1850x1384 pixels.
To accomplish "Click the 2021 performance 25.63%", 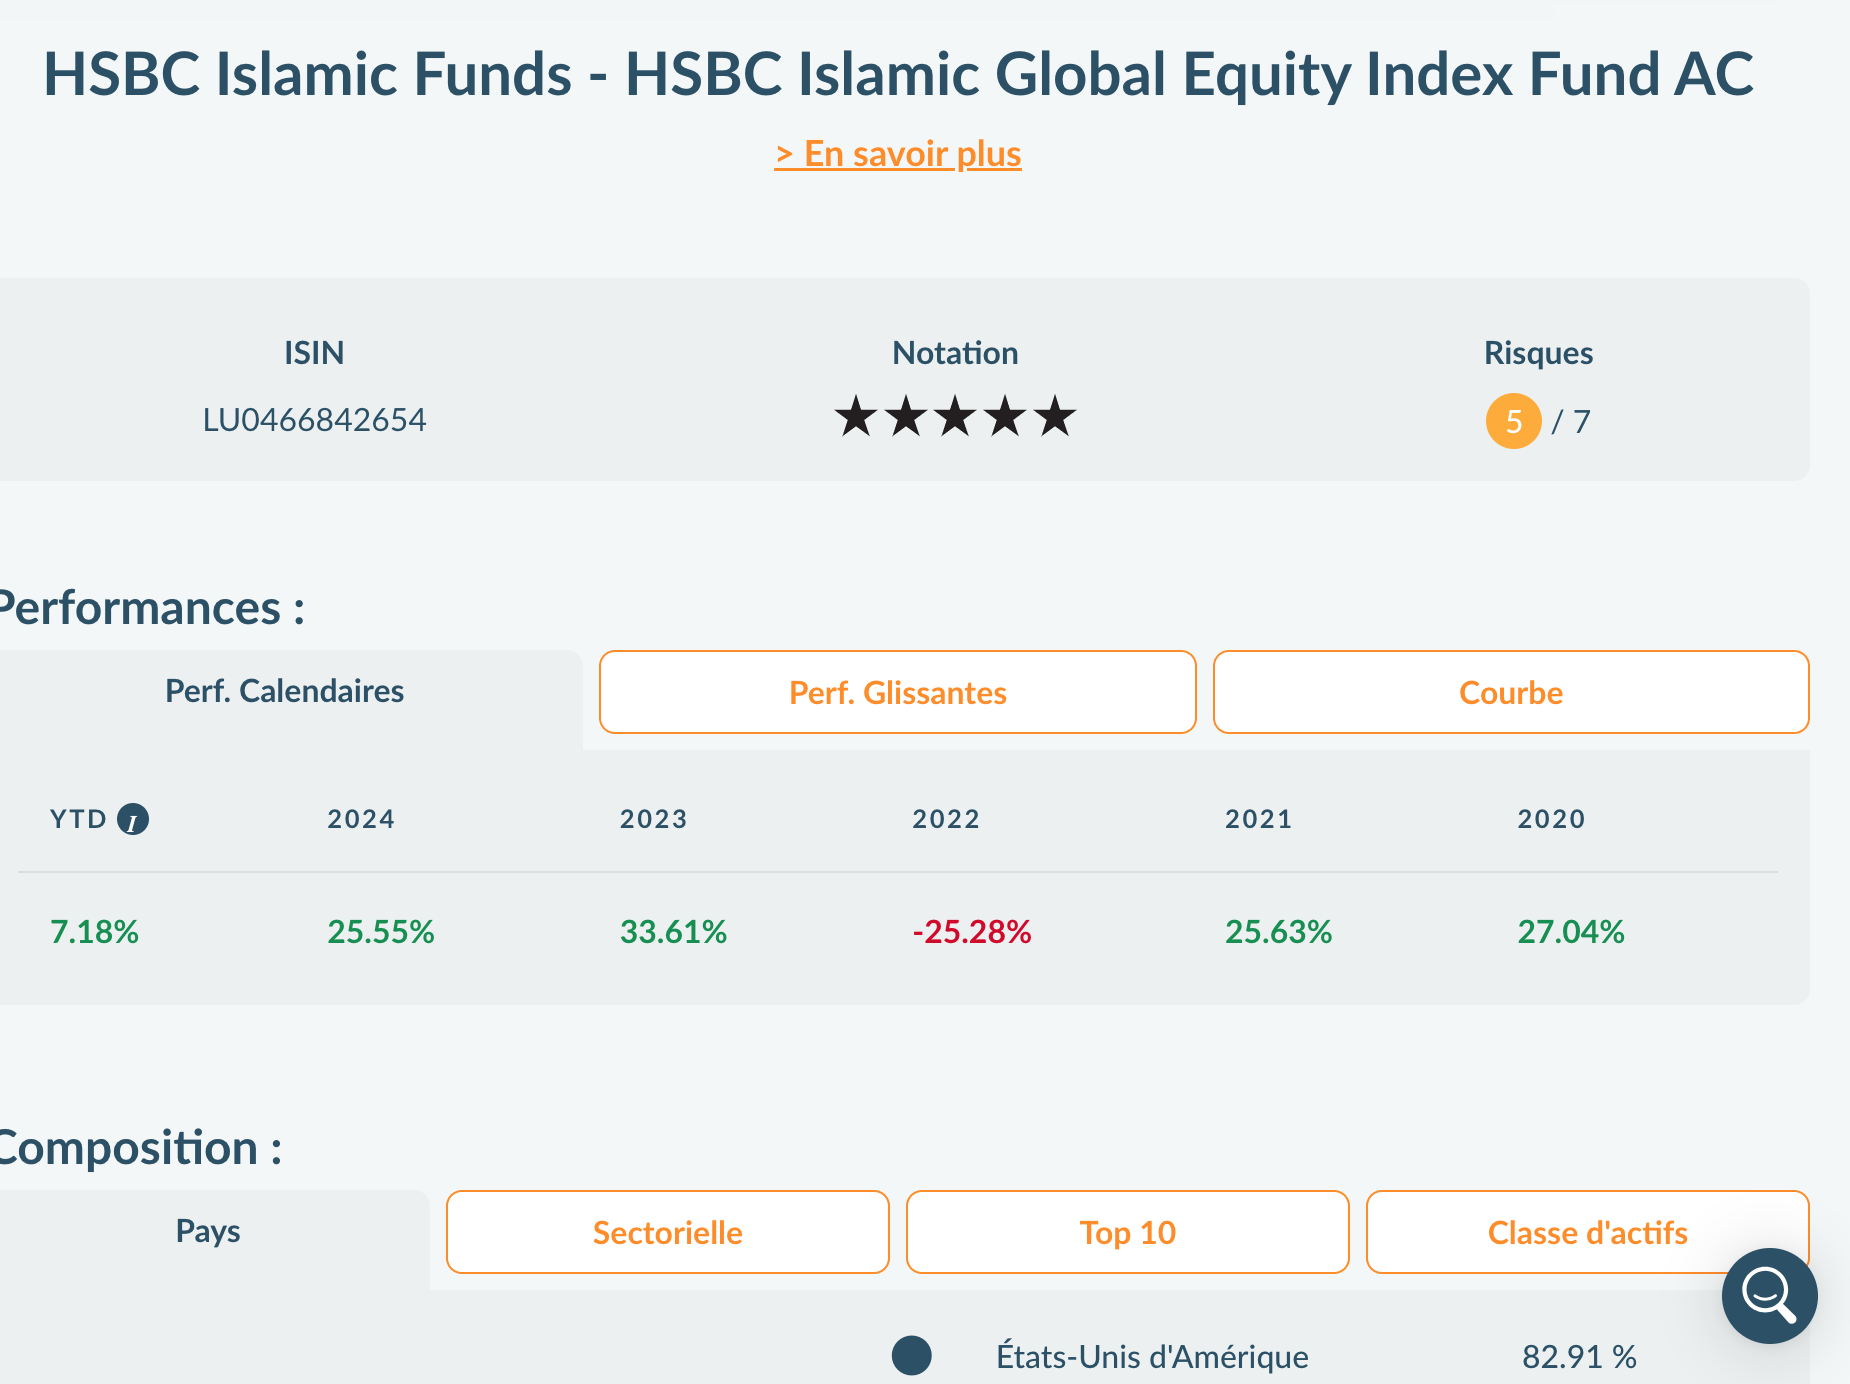I will tap(1279, 932).
